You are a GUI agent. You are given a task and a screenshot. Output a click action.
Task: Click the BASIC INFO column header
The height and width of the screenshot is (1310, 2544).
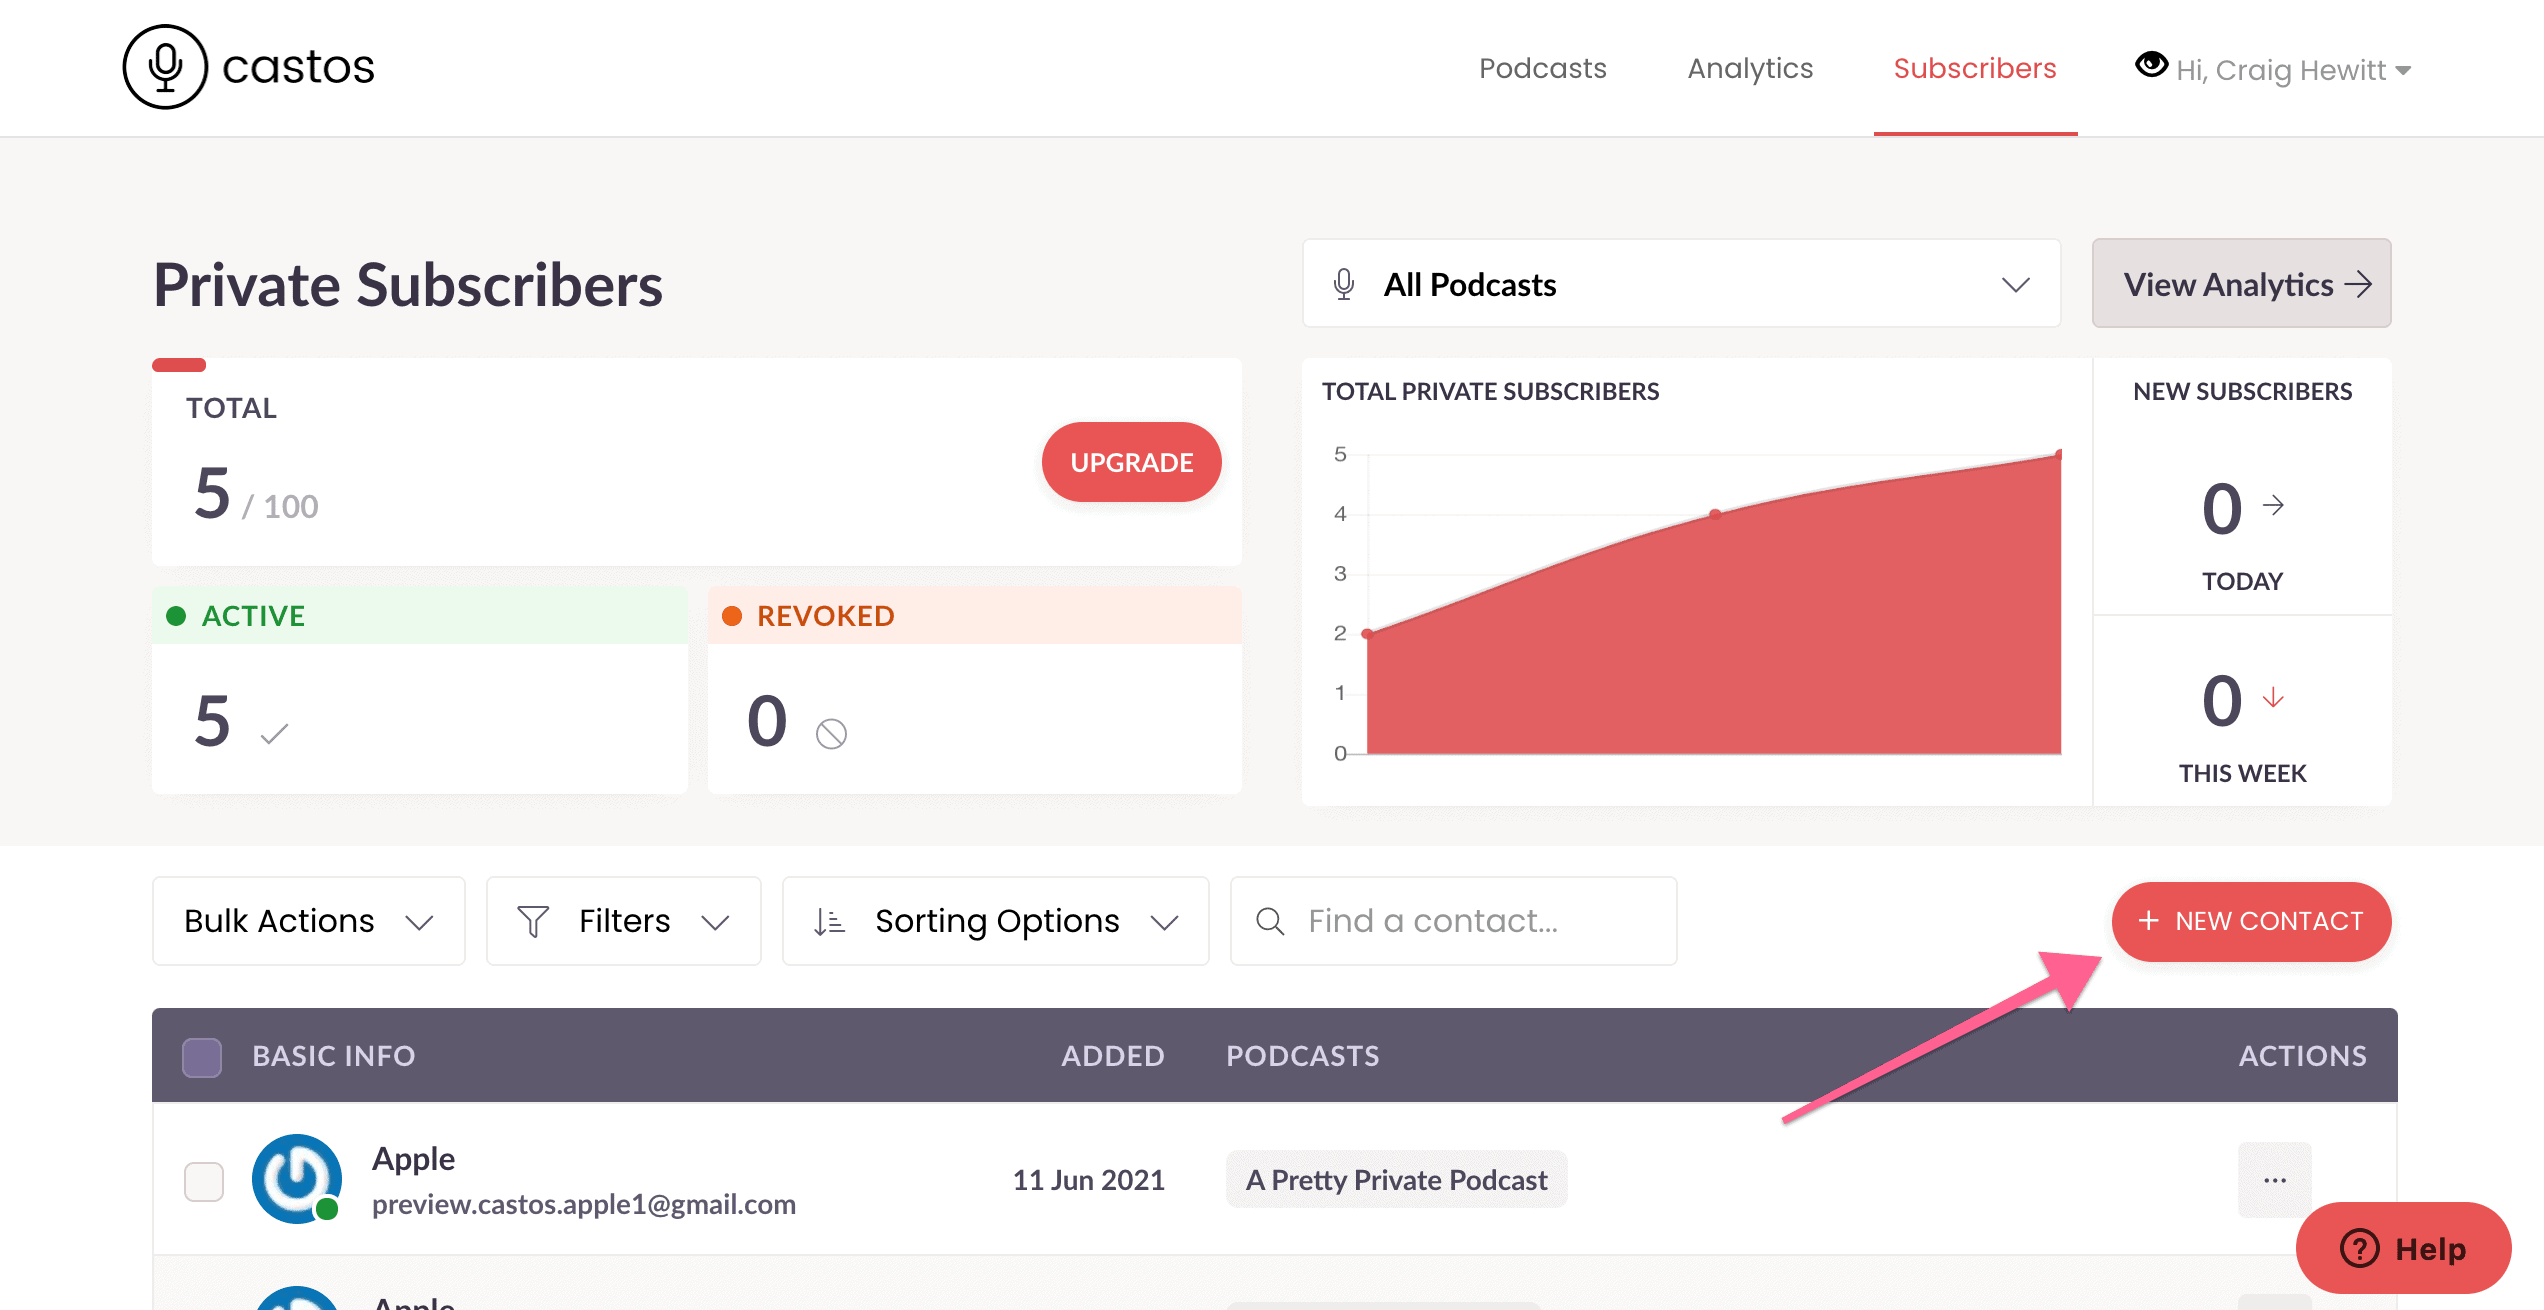[x=333, y=1056]
